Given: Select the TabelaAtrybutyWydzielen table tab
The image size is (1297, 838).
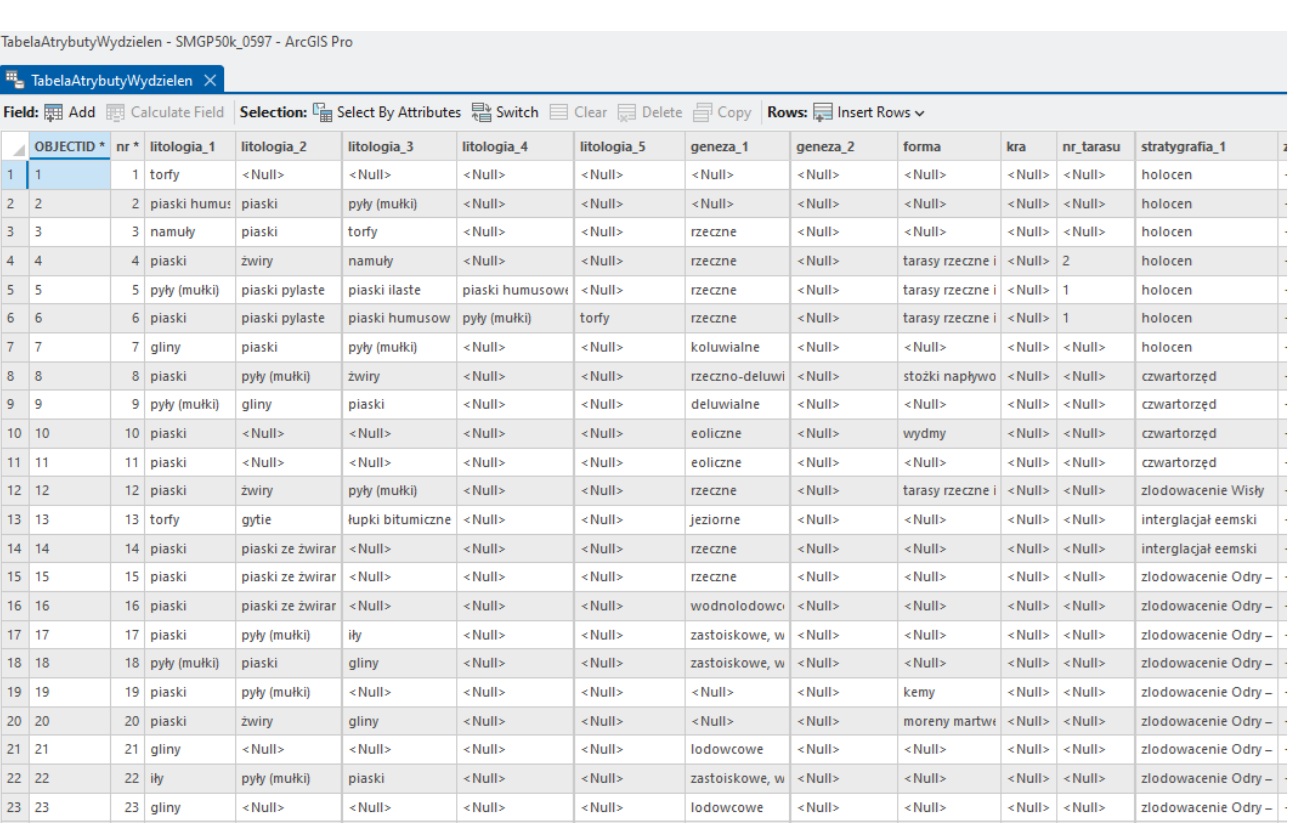Looking at the screenshot, I should click(111, 80).
